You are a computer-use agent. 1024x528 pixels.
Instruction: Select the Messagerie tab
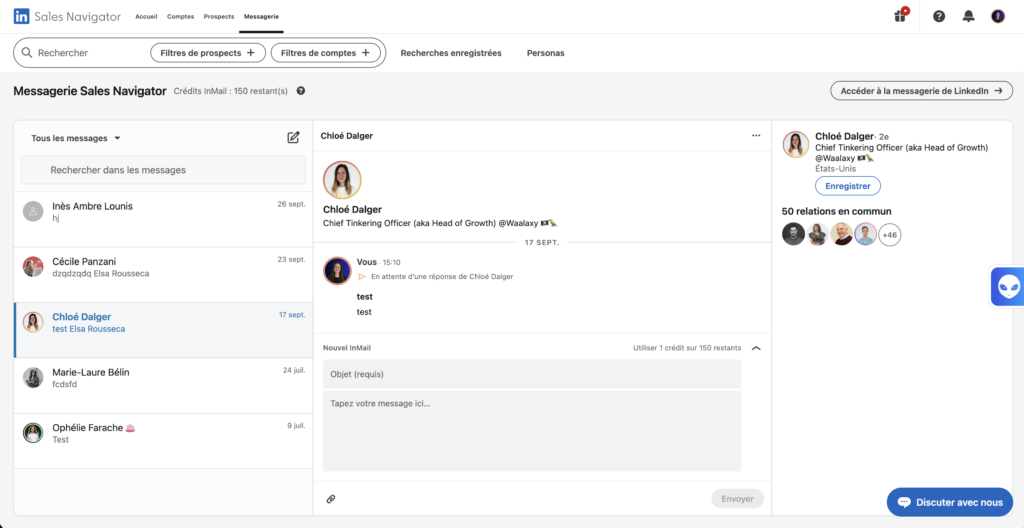point(261,16)
